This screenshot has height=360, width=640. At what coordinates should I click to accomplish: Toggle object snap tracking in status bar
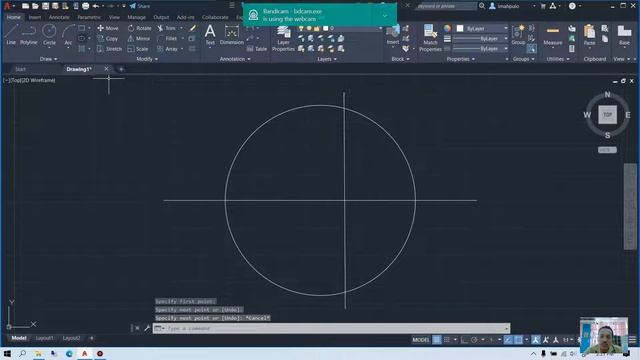[508, 340]
